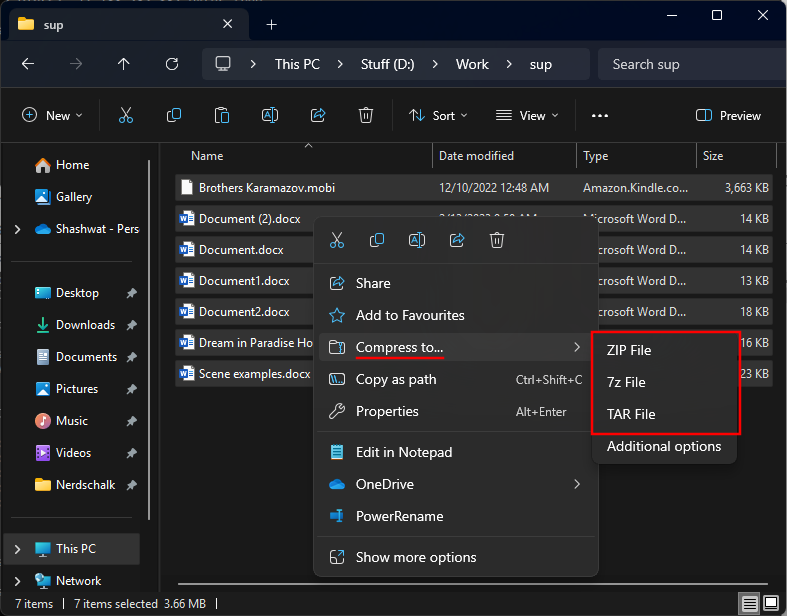The width and height of the screenshot is (787, 616).
Task: Open the New item dropdown
Action: (53, 116)
